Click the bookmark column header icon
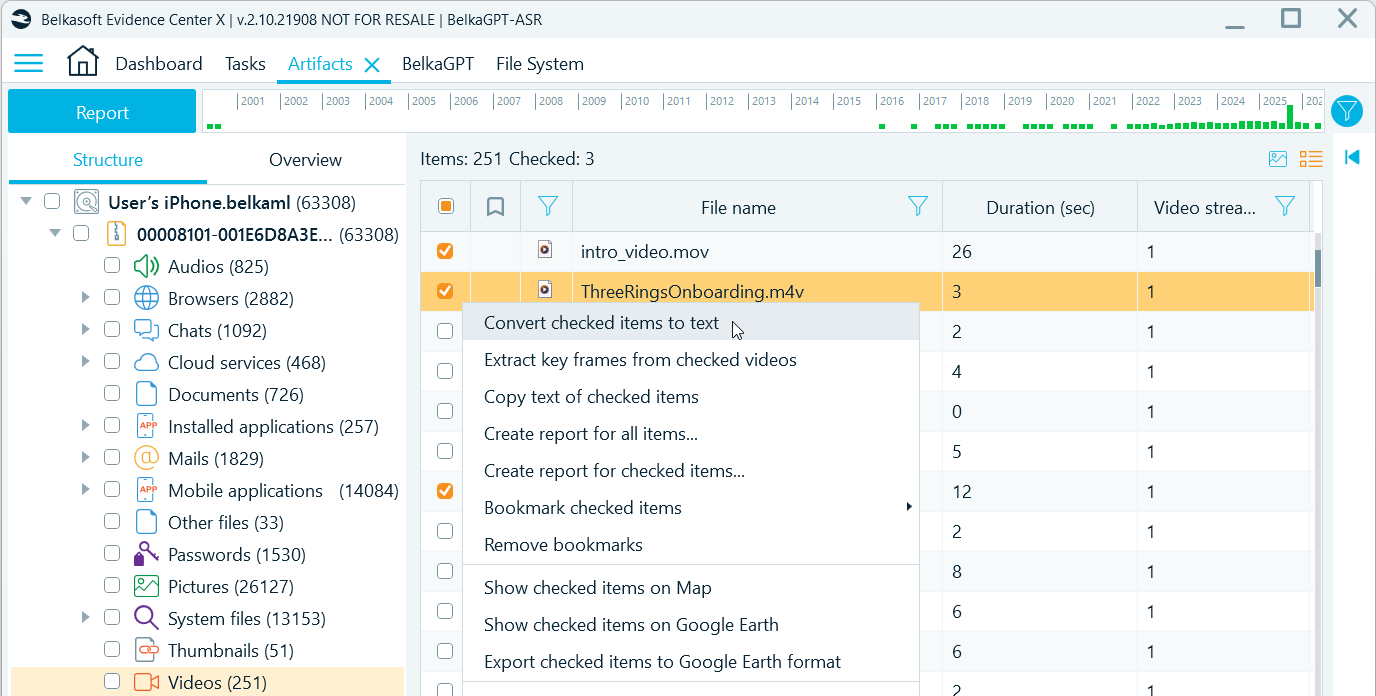The height and width of the screenshot is (696, 1376). point(495,207)
